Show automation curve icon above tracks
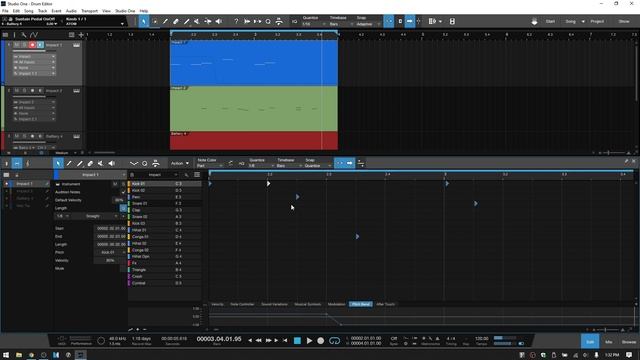 click(x=34, y=35)
